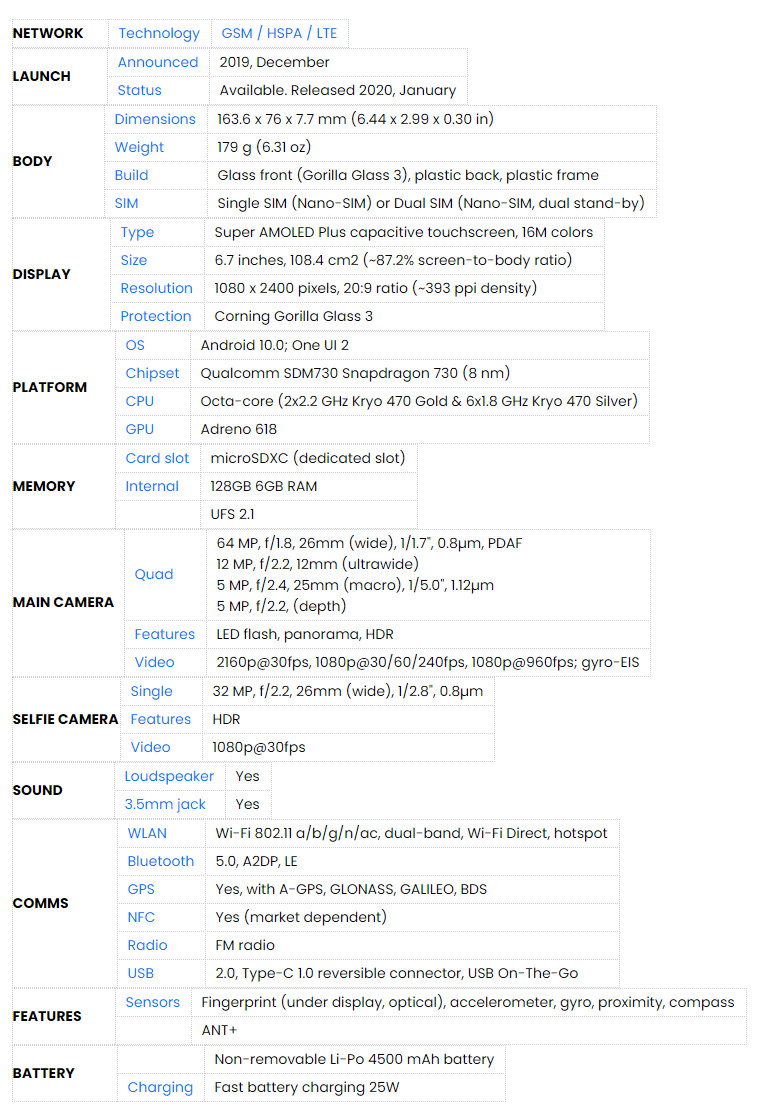Click the '179 g (6.31 oz)' weight value

264,147
